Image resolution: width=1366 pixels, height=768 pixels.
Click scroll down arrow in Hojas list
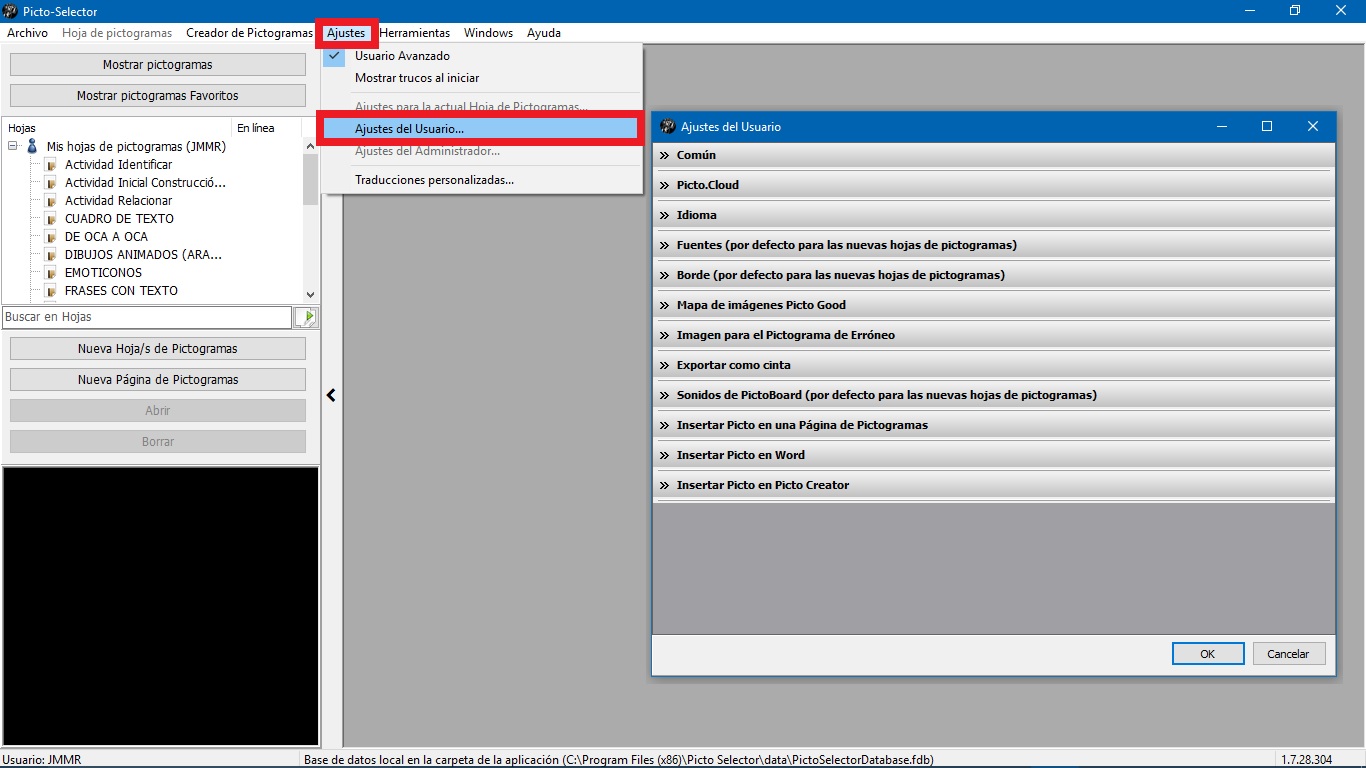[310, 294]
